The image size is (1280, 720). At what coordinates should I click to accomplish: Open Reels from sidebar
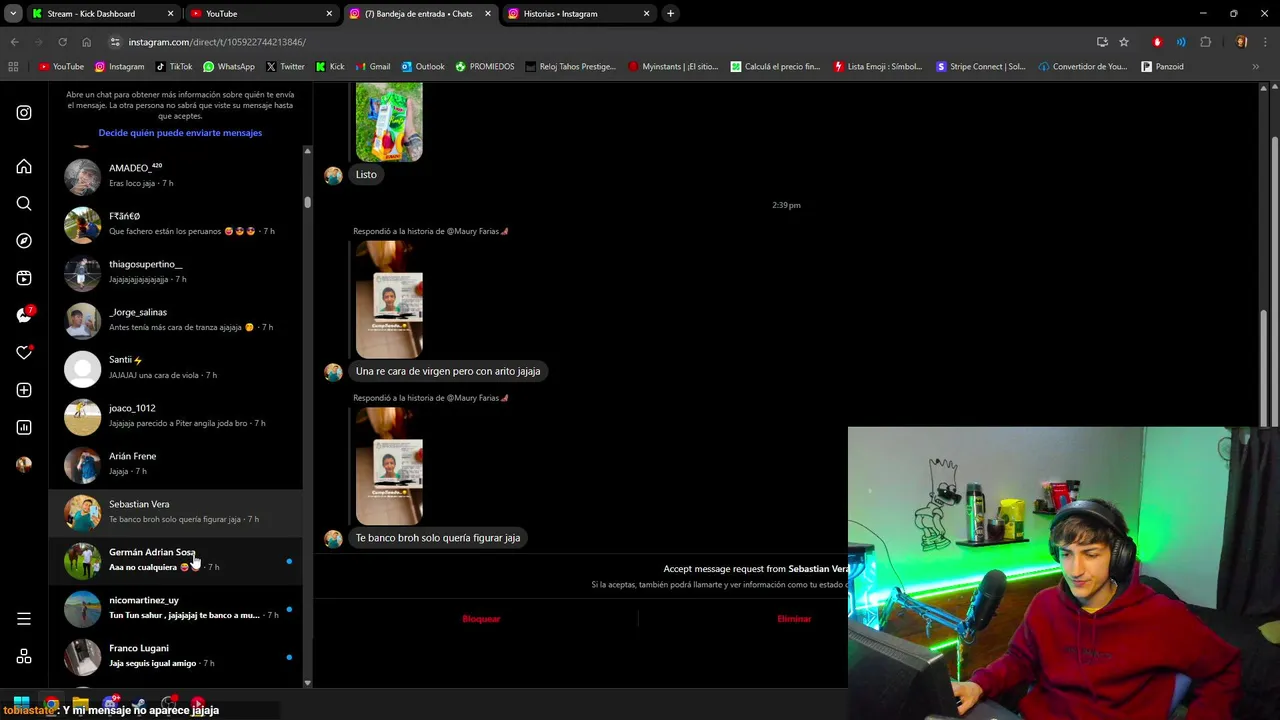point(24,278)
